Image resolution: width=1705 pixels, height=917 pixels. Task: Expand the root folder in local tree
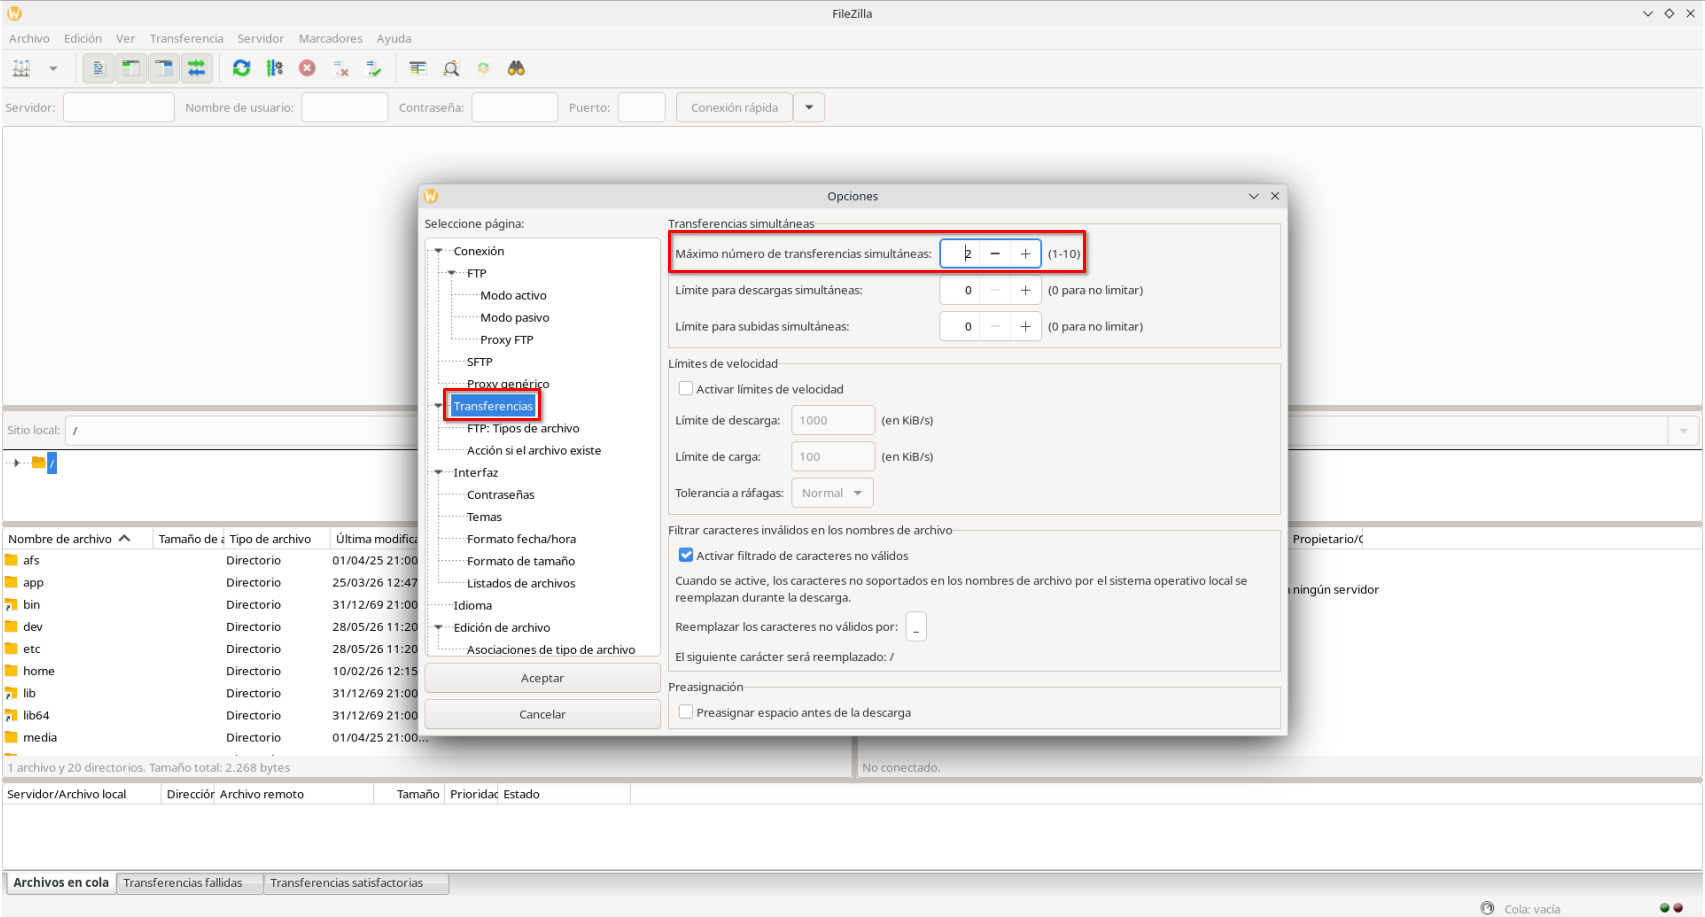(17, 463)
